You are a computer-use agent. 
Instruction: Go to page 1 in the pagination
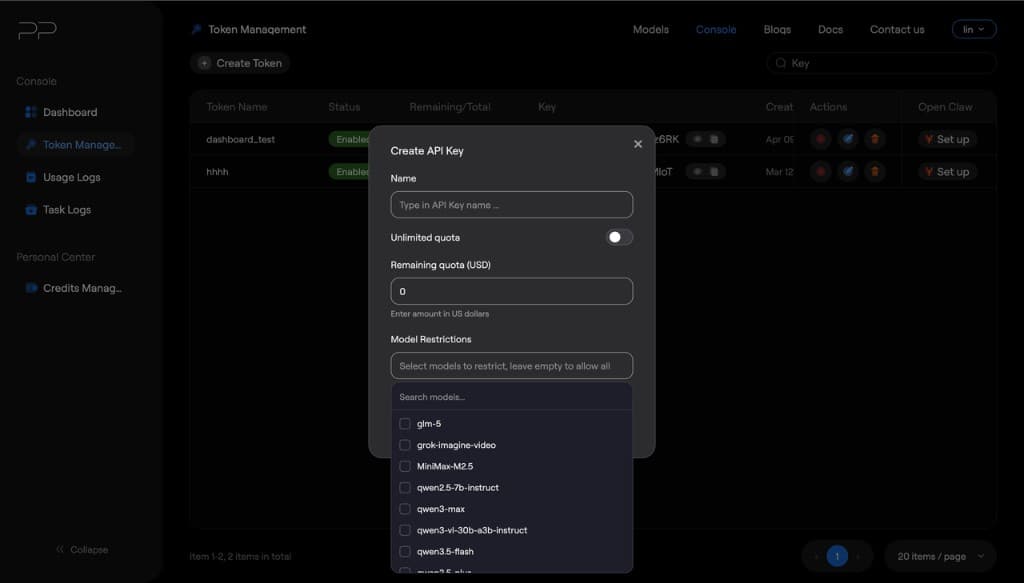tap(837, 556)
